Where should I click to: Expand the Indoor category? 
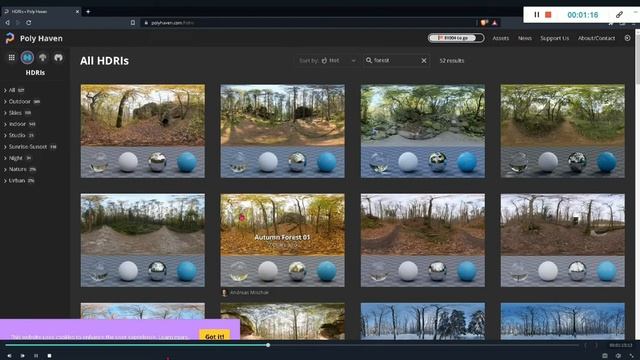(20, 124)
